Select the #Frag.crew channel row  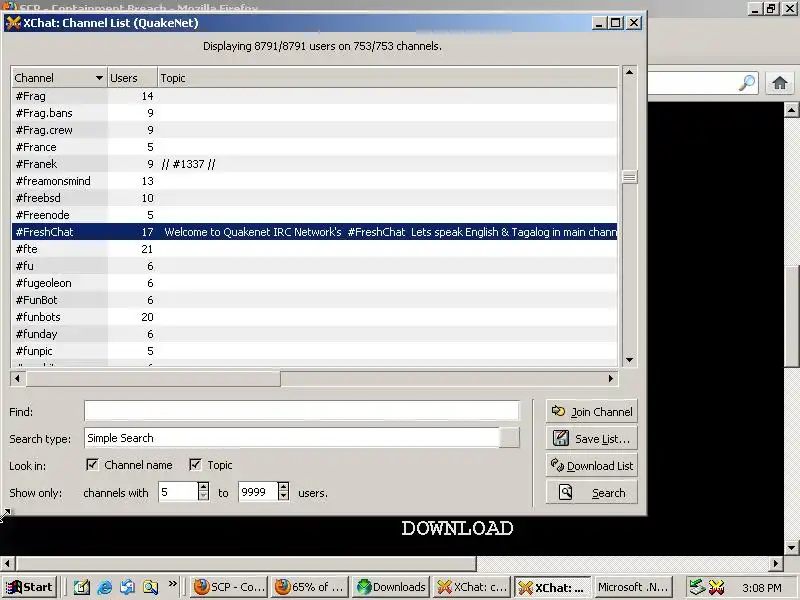click(x=314, y=130)
